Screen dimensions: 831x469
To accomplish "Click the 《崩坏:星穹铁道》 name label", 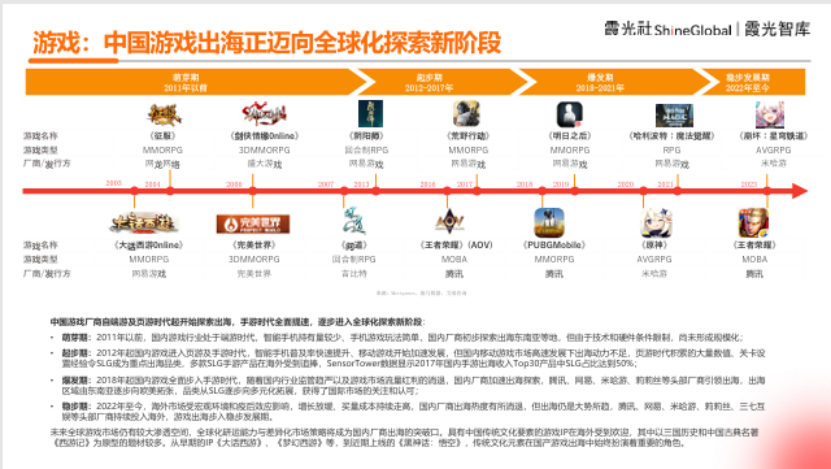I will [773, 136].
